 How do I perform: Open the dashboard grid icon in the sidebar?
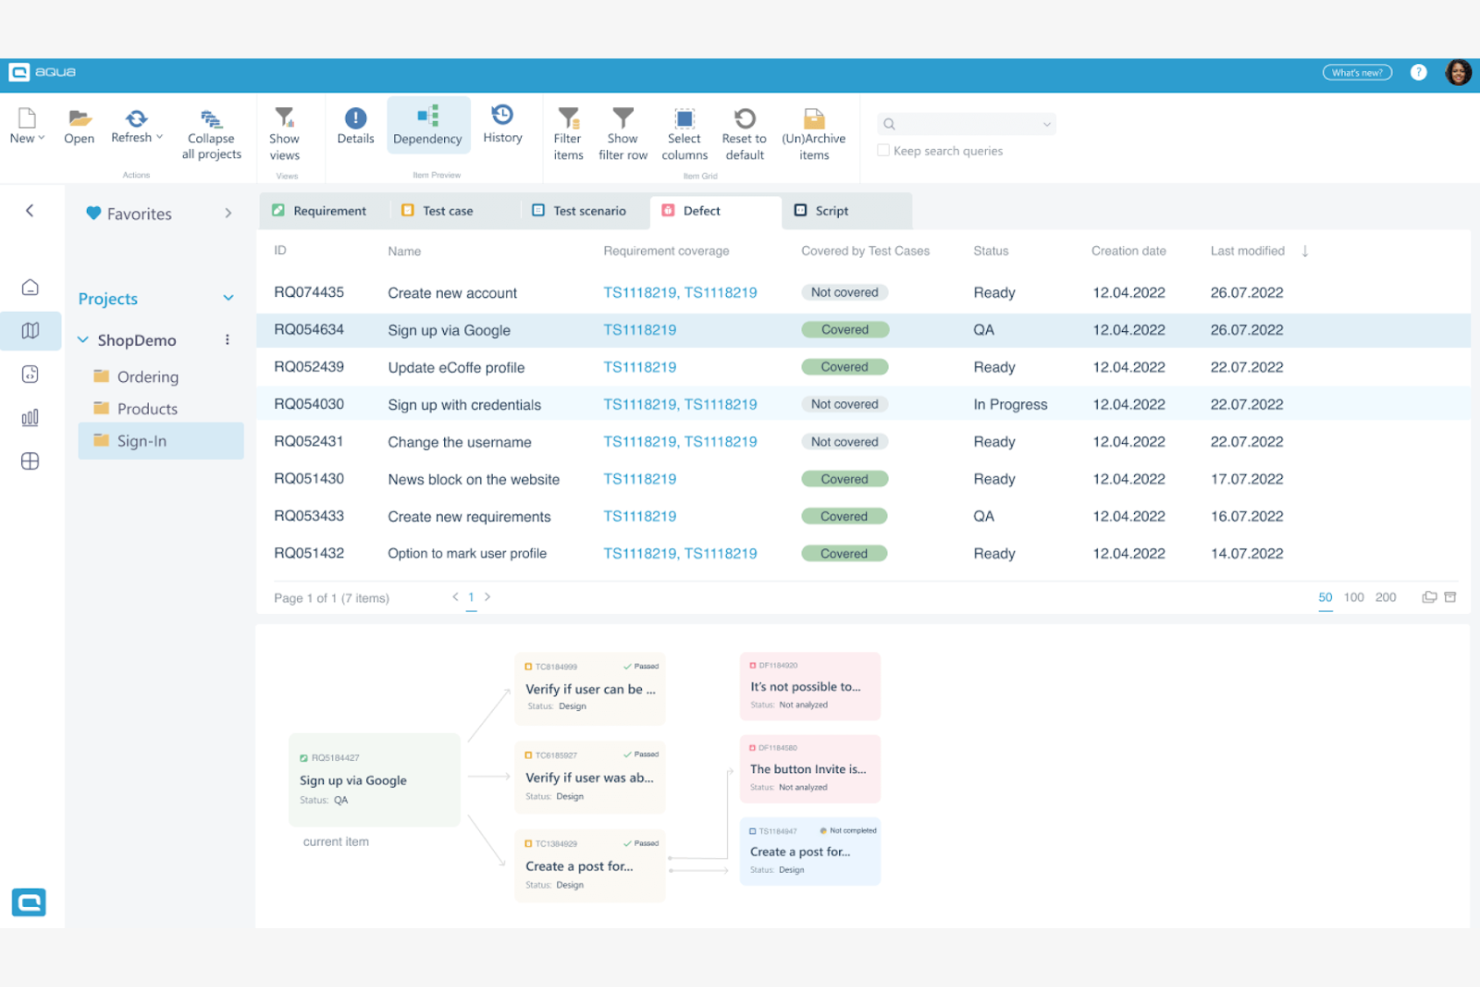tap(30, 461)
